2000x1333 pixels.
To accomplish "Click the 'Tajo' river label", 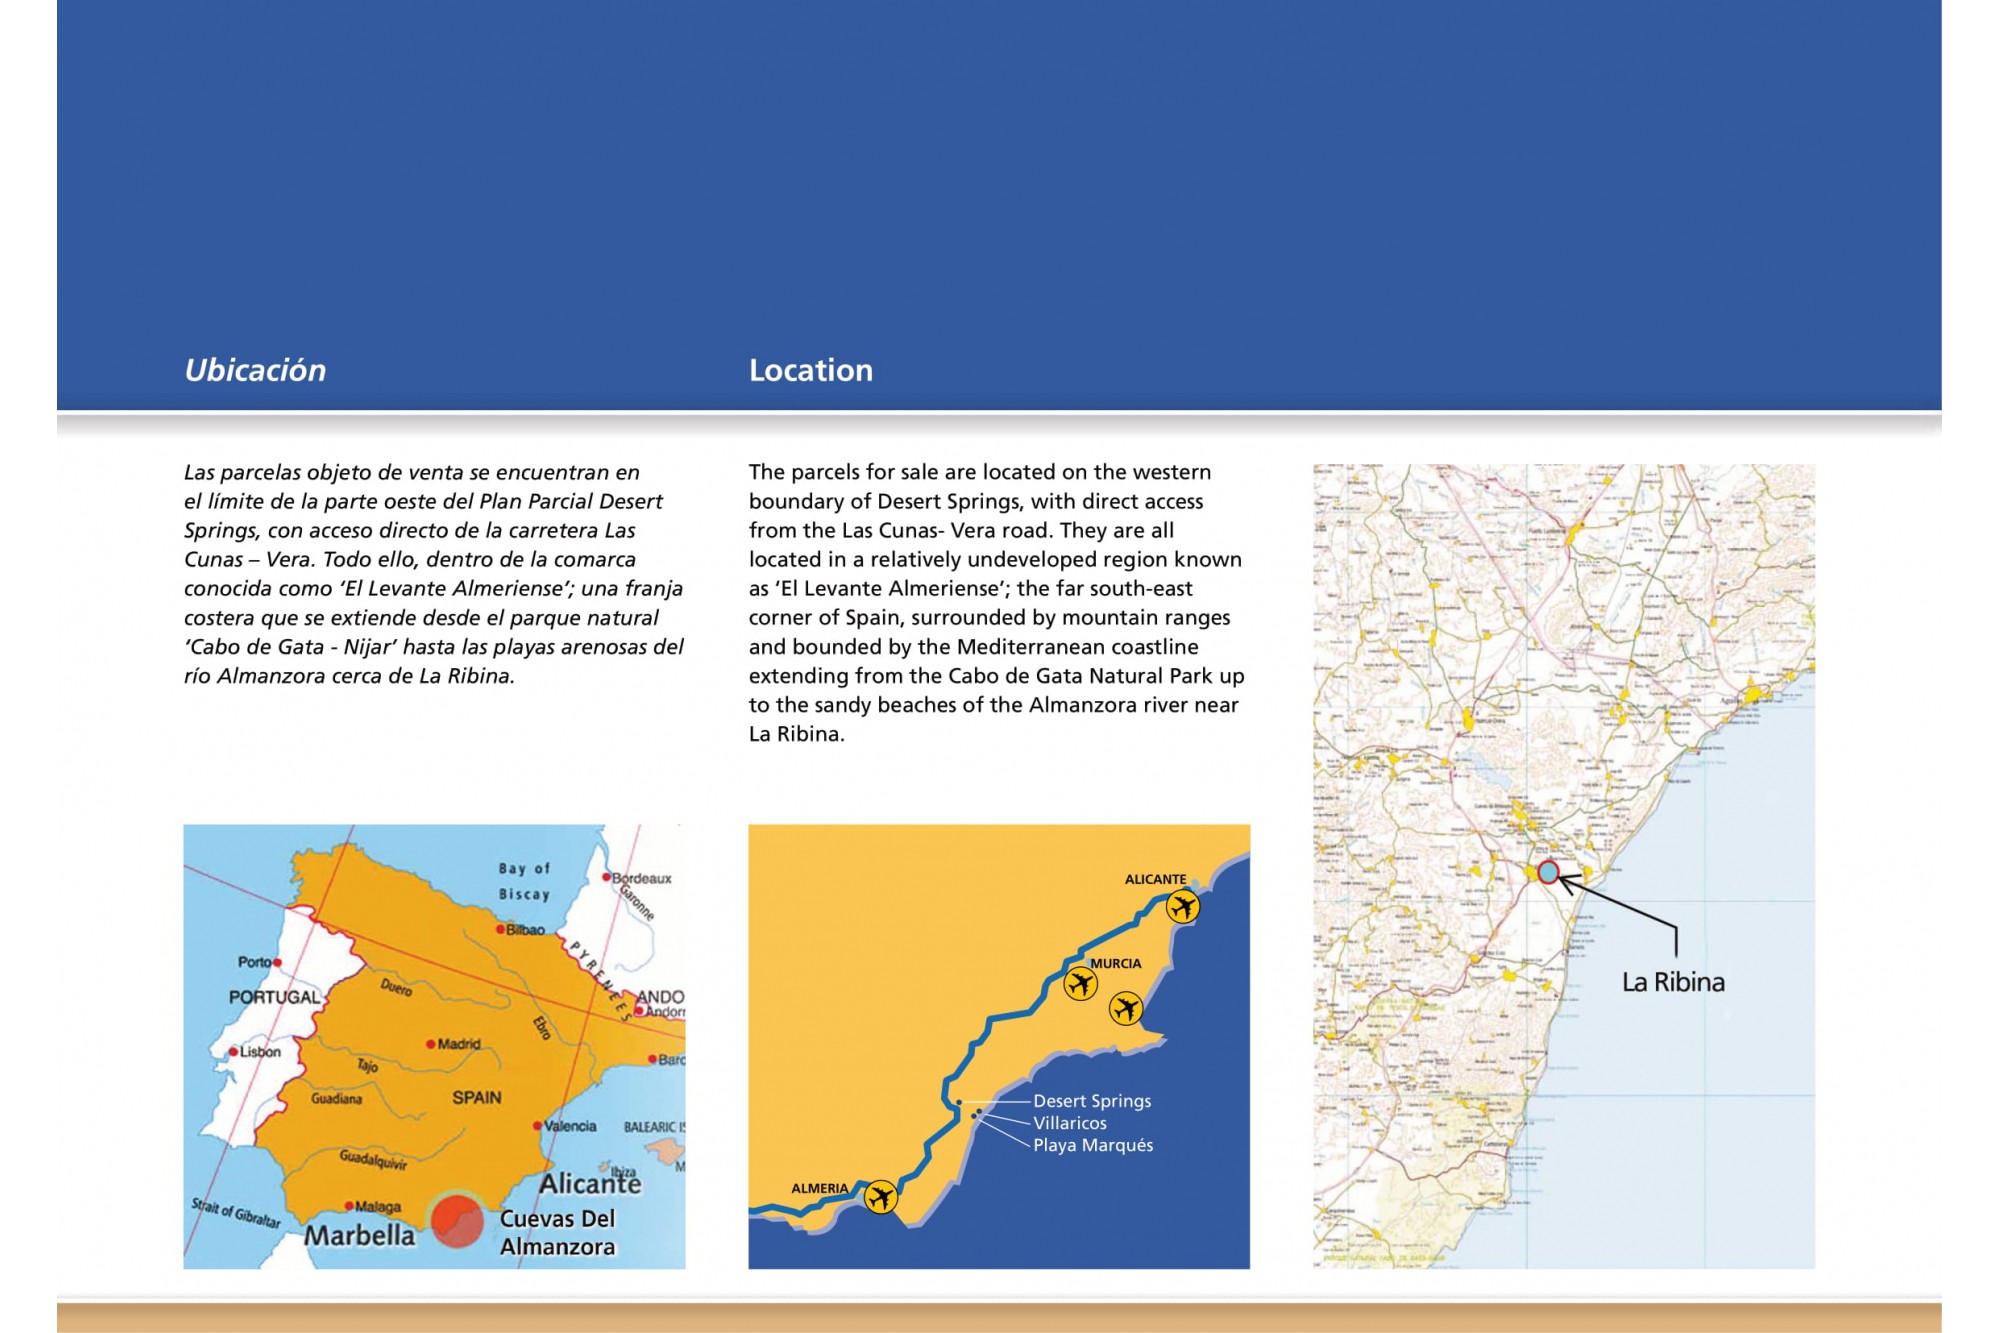I will click(368, 1065).
